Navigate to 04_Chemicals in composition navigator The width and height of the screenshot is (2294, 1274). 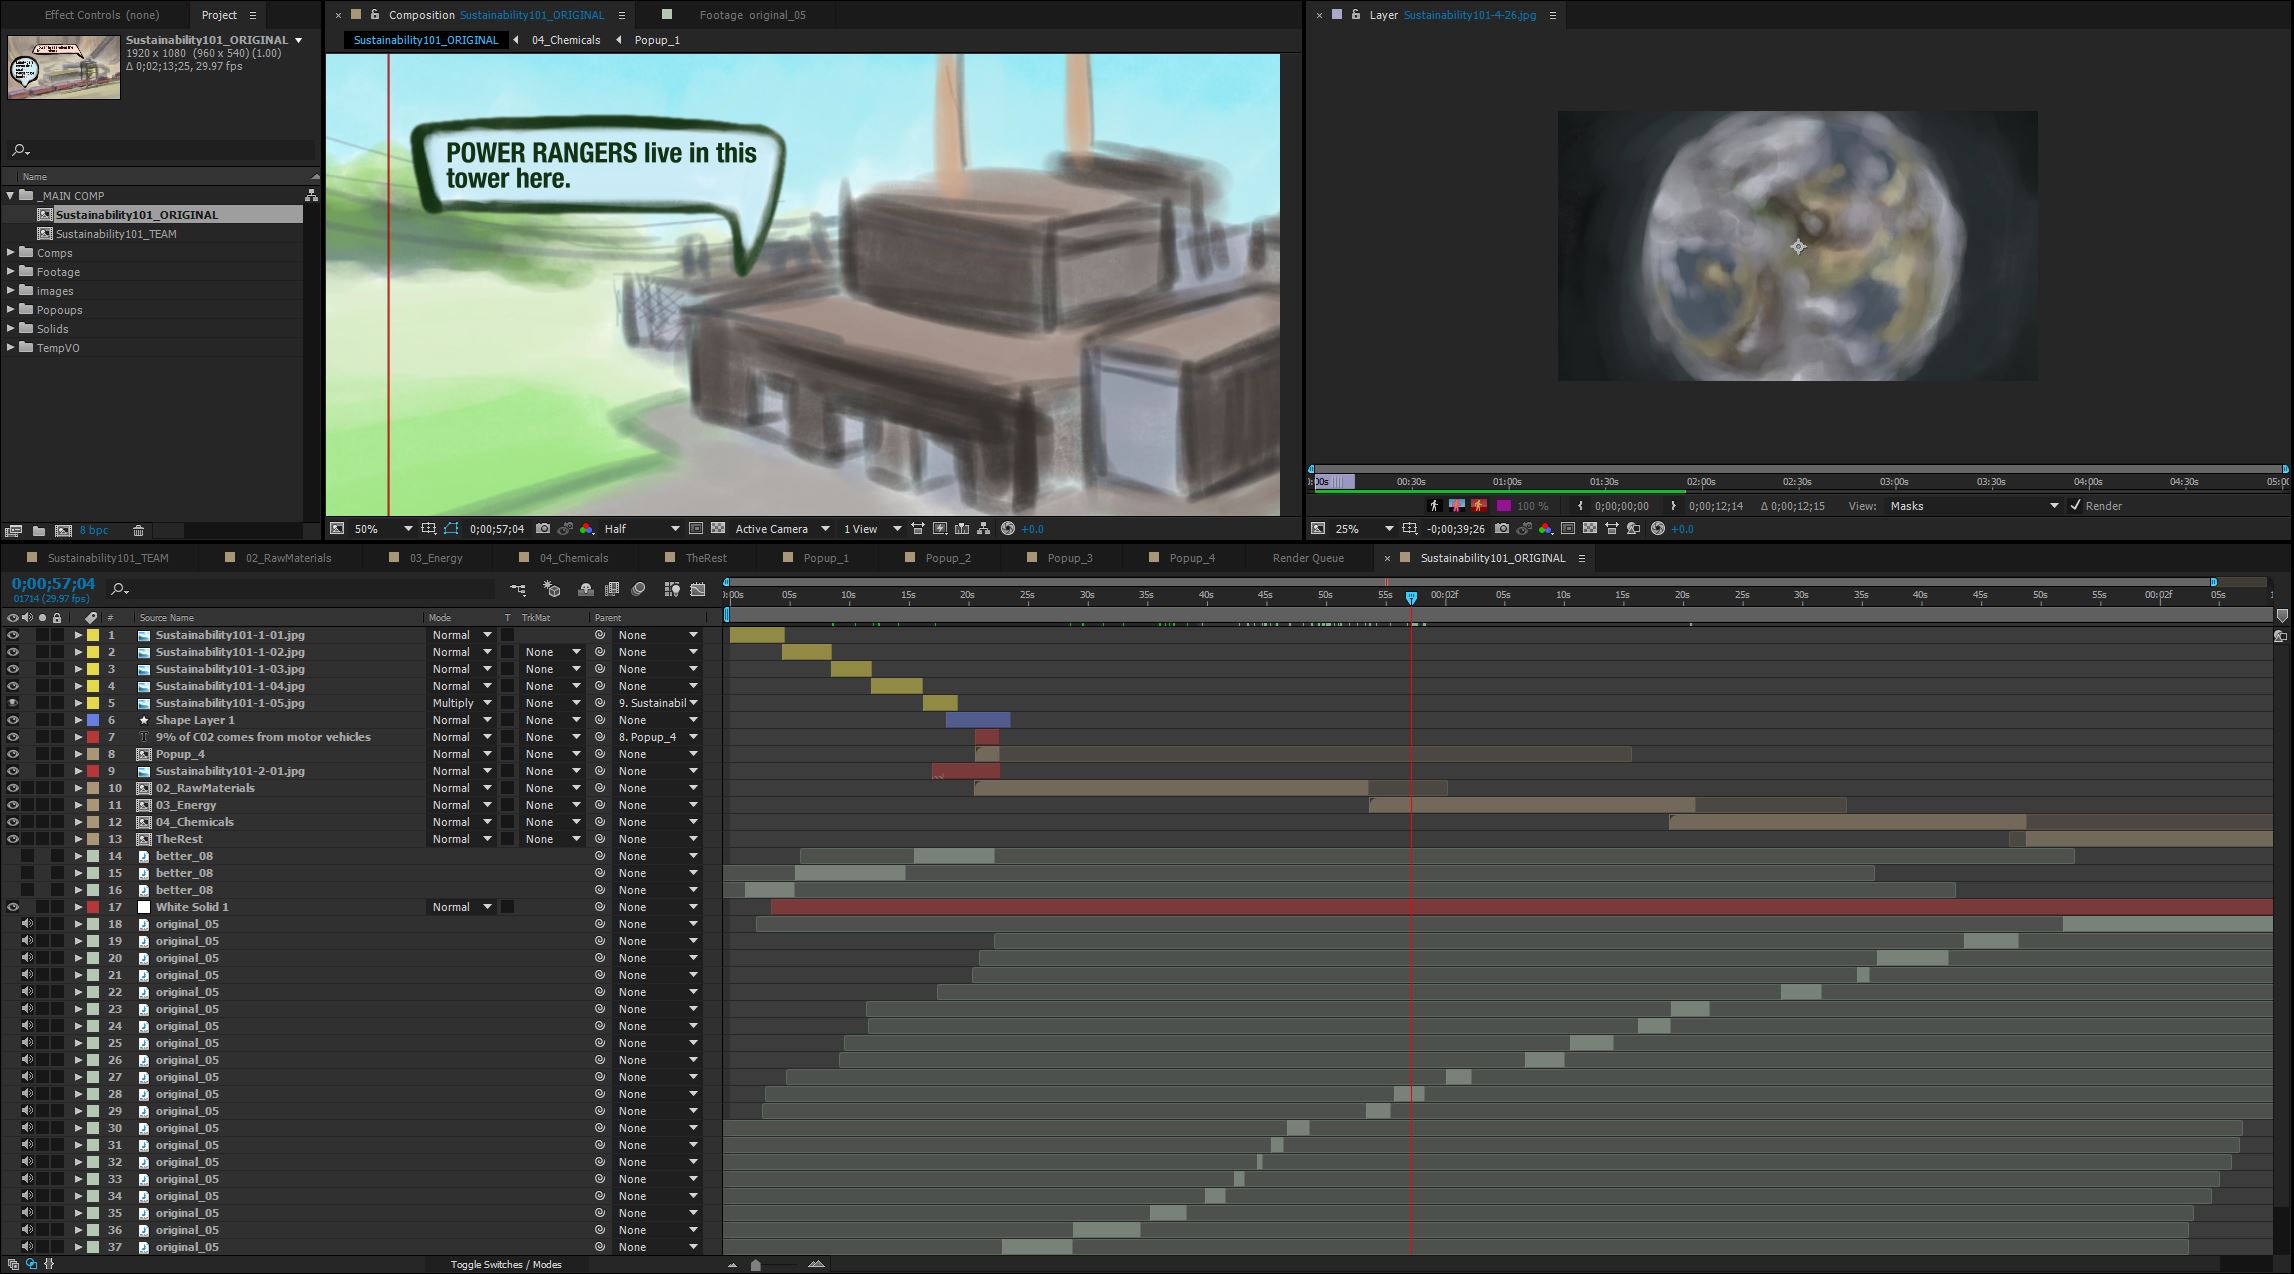point(566,40)
